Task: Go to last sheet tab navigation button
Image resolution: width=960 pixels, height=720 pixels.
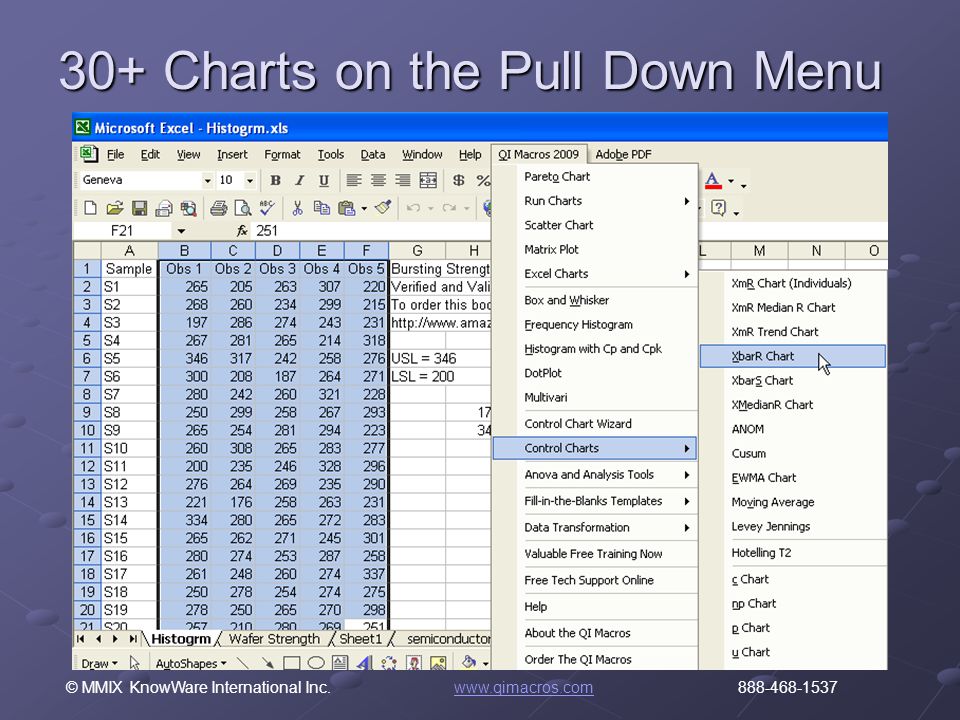Action: pyautogui.click(x=133, y=639)
